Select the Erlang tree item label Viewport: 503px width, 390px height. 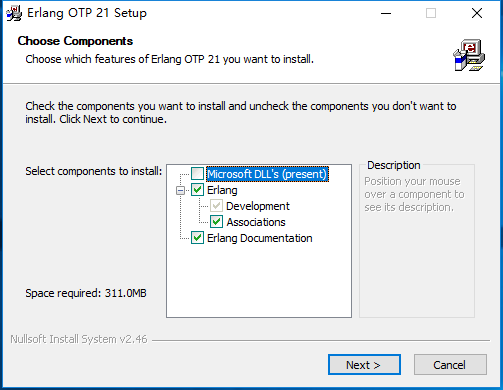[x=222, y=190]
